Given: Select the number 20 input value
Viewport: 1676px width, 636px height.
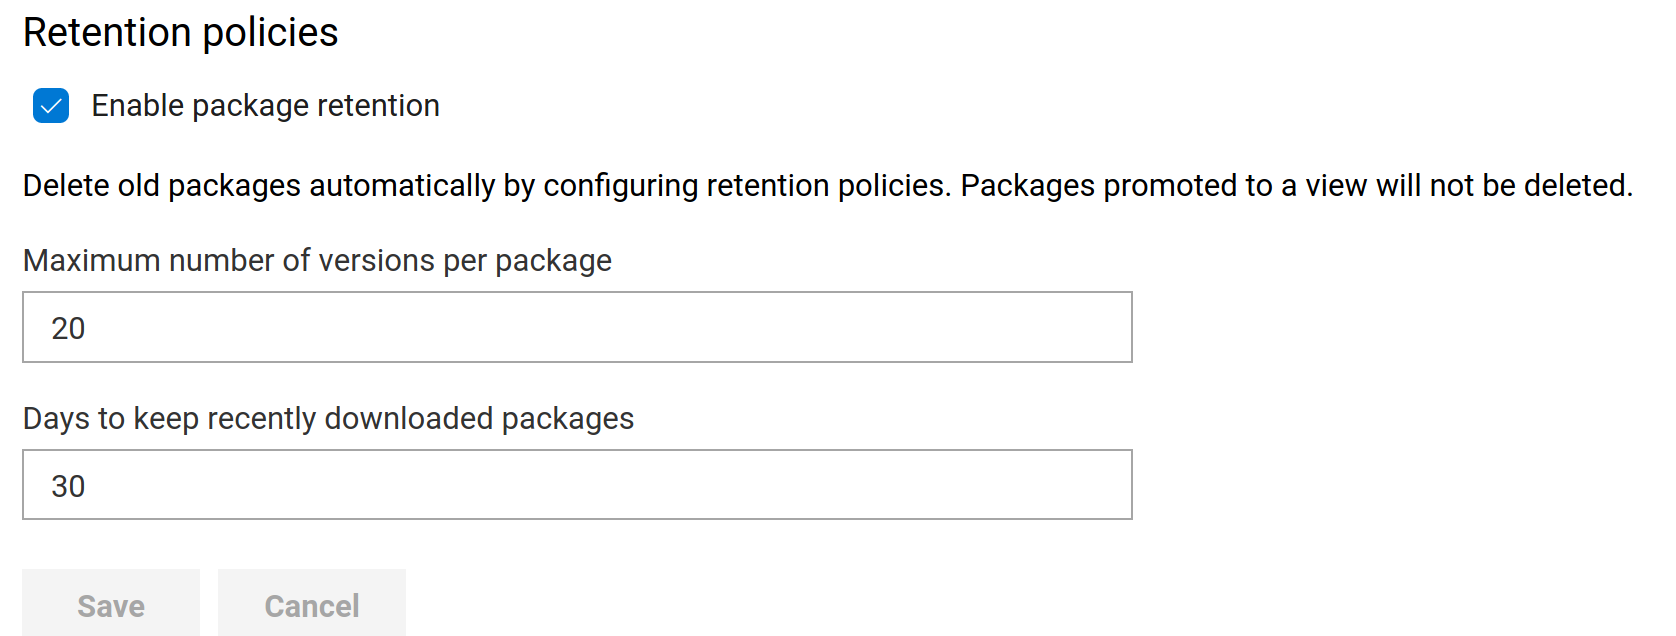Looking at the screenshot, I should [x=68, y=328].
